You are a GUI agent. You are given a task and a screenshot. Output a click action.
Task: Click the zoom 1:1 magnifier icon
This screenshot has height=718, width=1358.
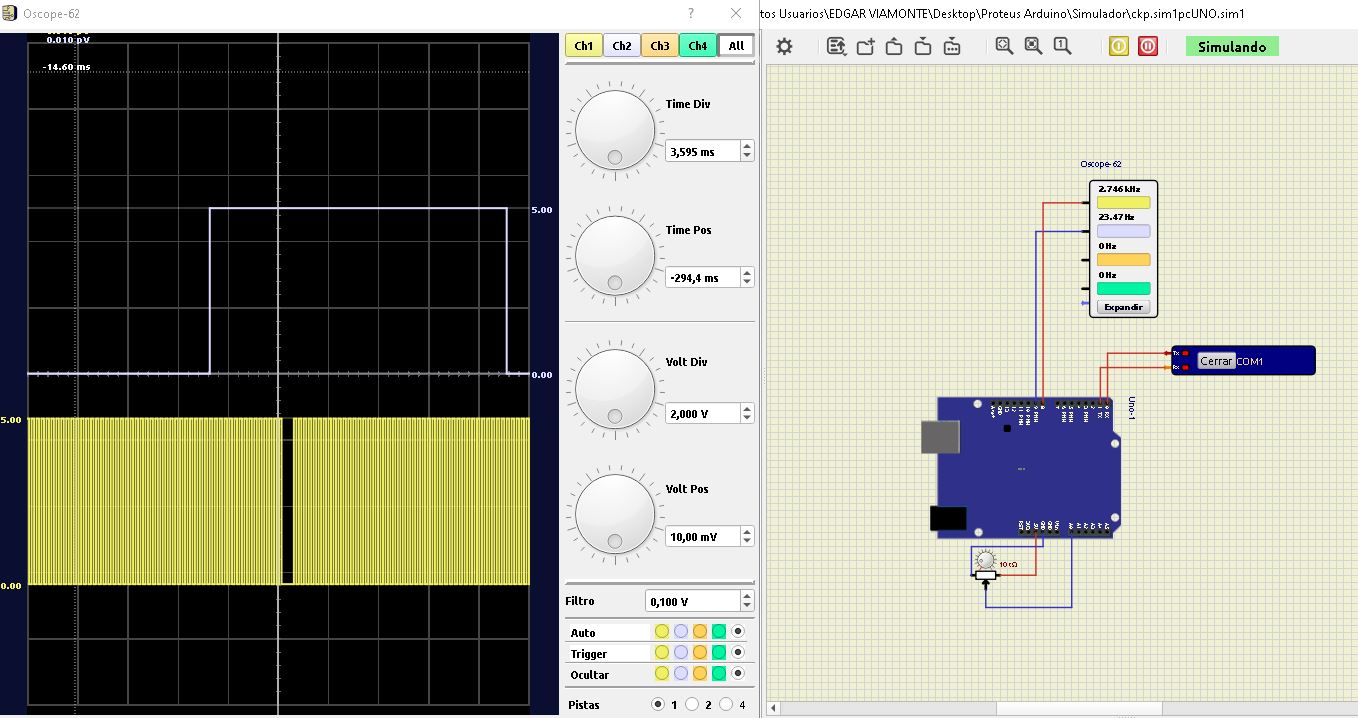tap(1062, 46)
